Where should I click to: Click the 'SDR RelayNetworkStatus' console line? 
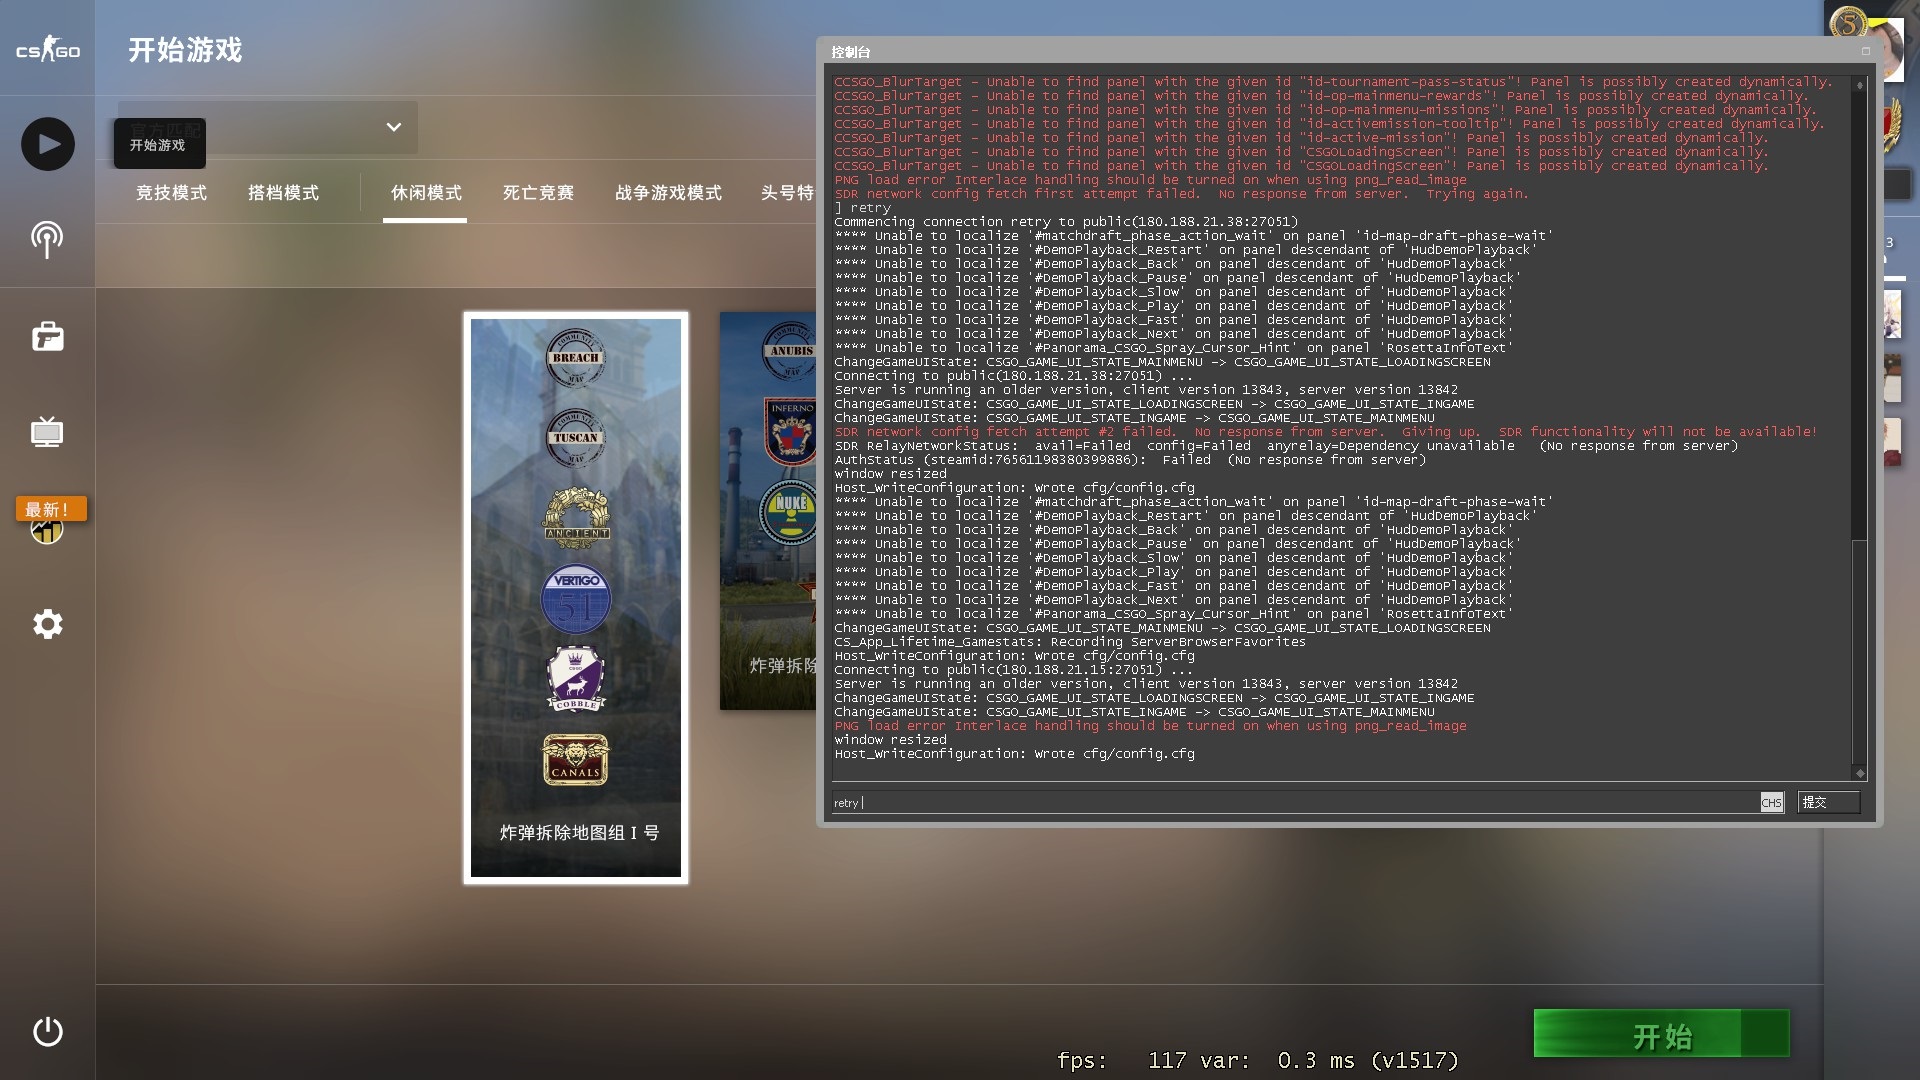click(x=1286, y=446)
